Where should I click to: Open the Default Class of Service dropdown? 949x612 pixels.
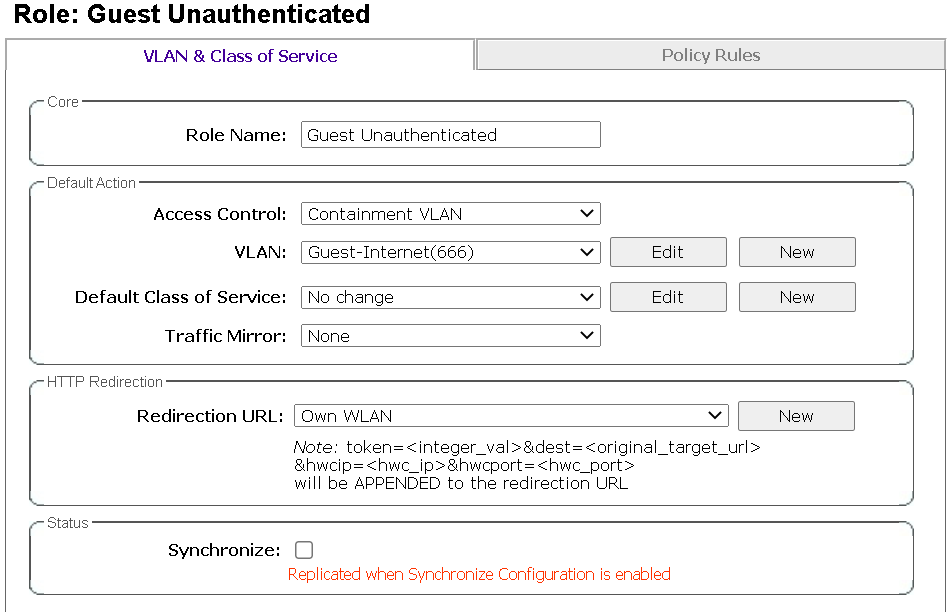(450, 297)
